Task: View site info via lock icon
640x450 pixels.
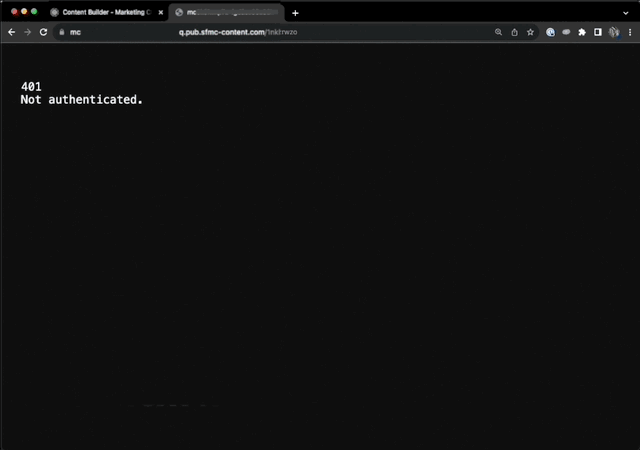Action: (x=62, y=32)
